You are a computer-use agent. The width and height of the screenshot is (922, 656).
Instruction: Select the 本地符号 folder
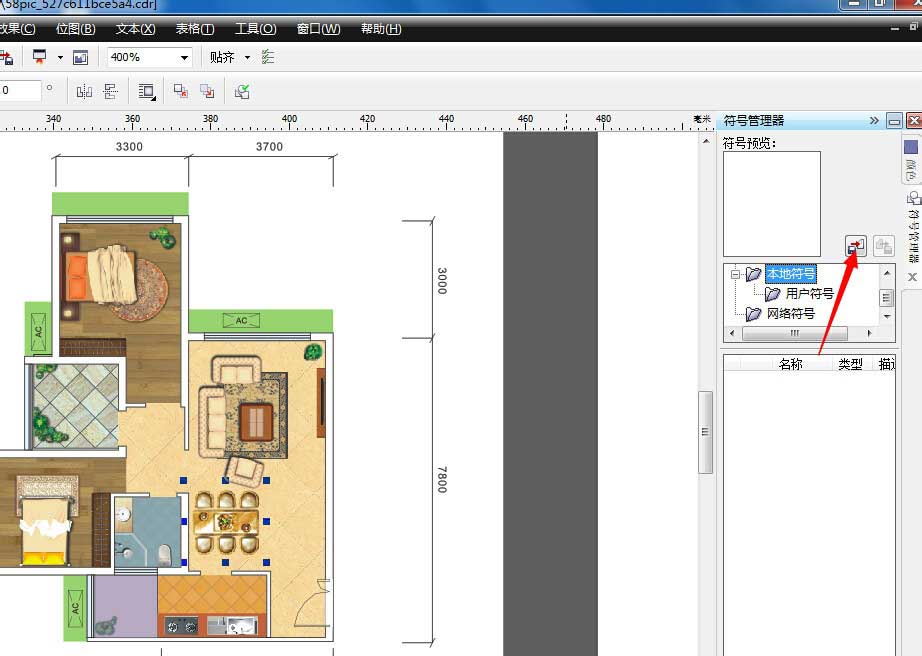790,274
